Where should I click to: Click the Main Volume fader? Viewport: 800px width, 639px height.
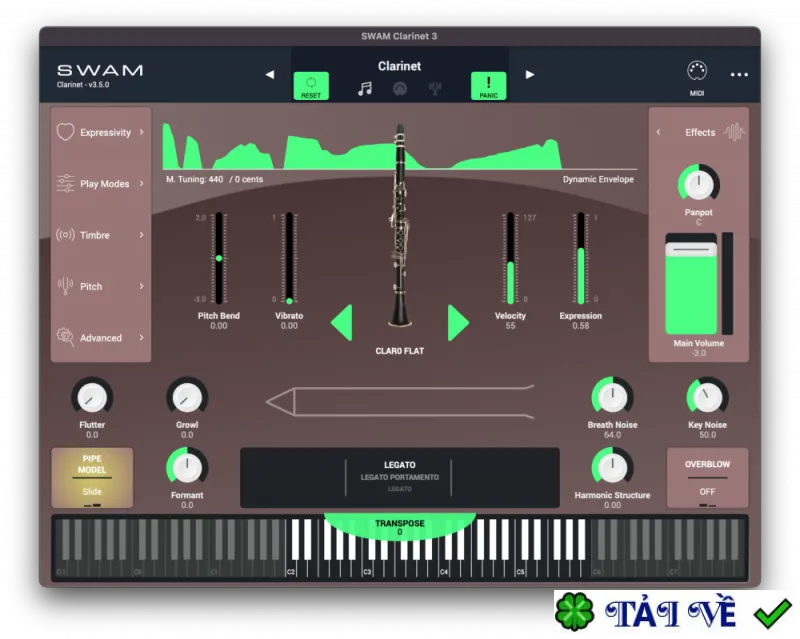[691, 284]
